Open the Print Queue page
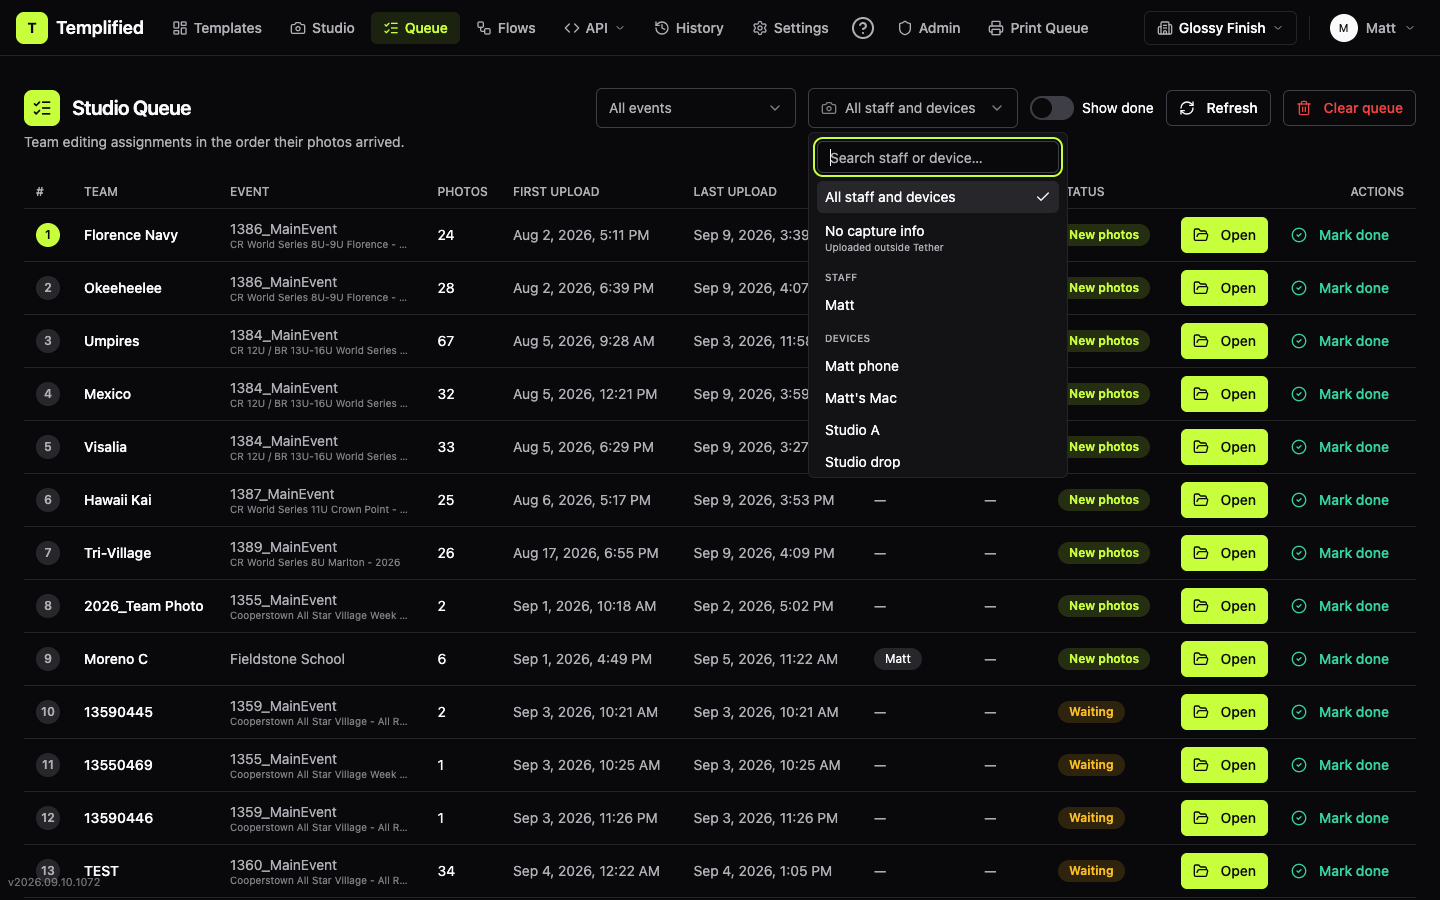1440x900 pixels. point(1038,28)
